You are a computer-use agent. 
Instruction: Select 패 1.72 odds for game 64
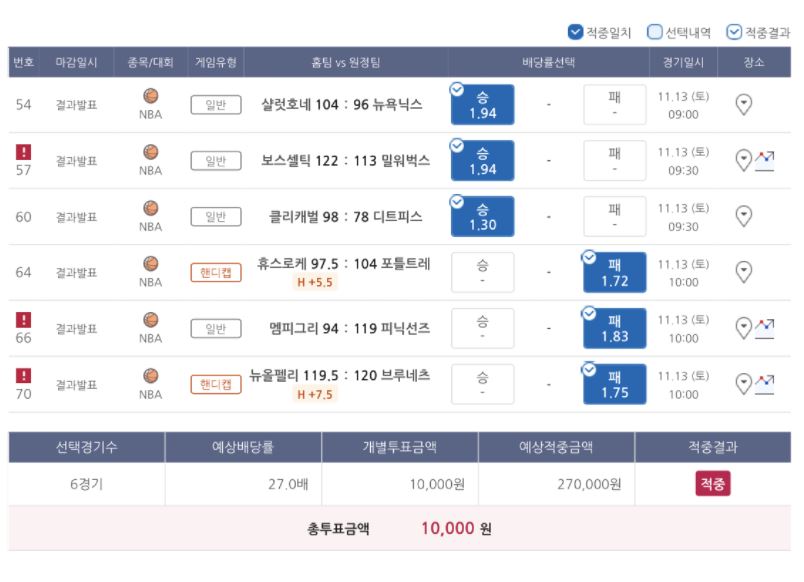pyautogui.click(x=615, y=272)
